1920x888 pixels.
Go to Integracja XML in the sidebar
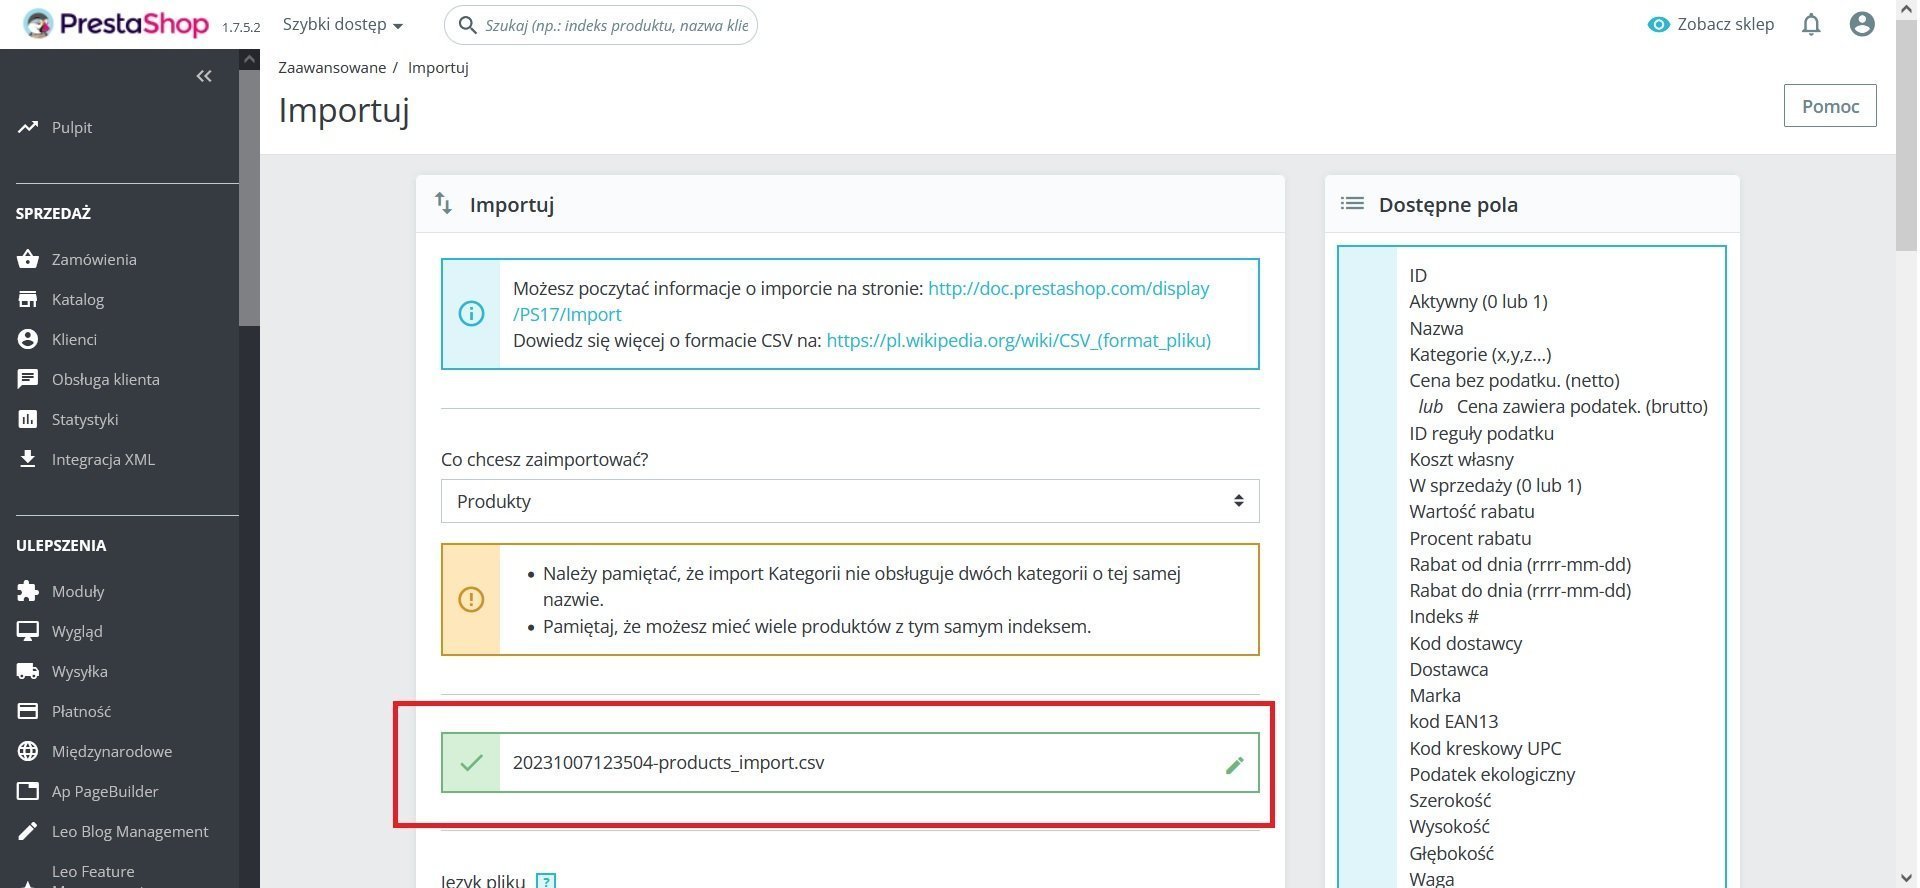103,459
